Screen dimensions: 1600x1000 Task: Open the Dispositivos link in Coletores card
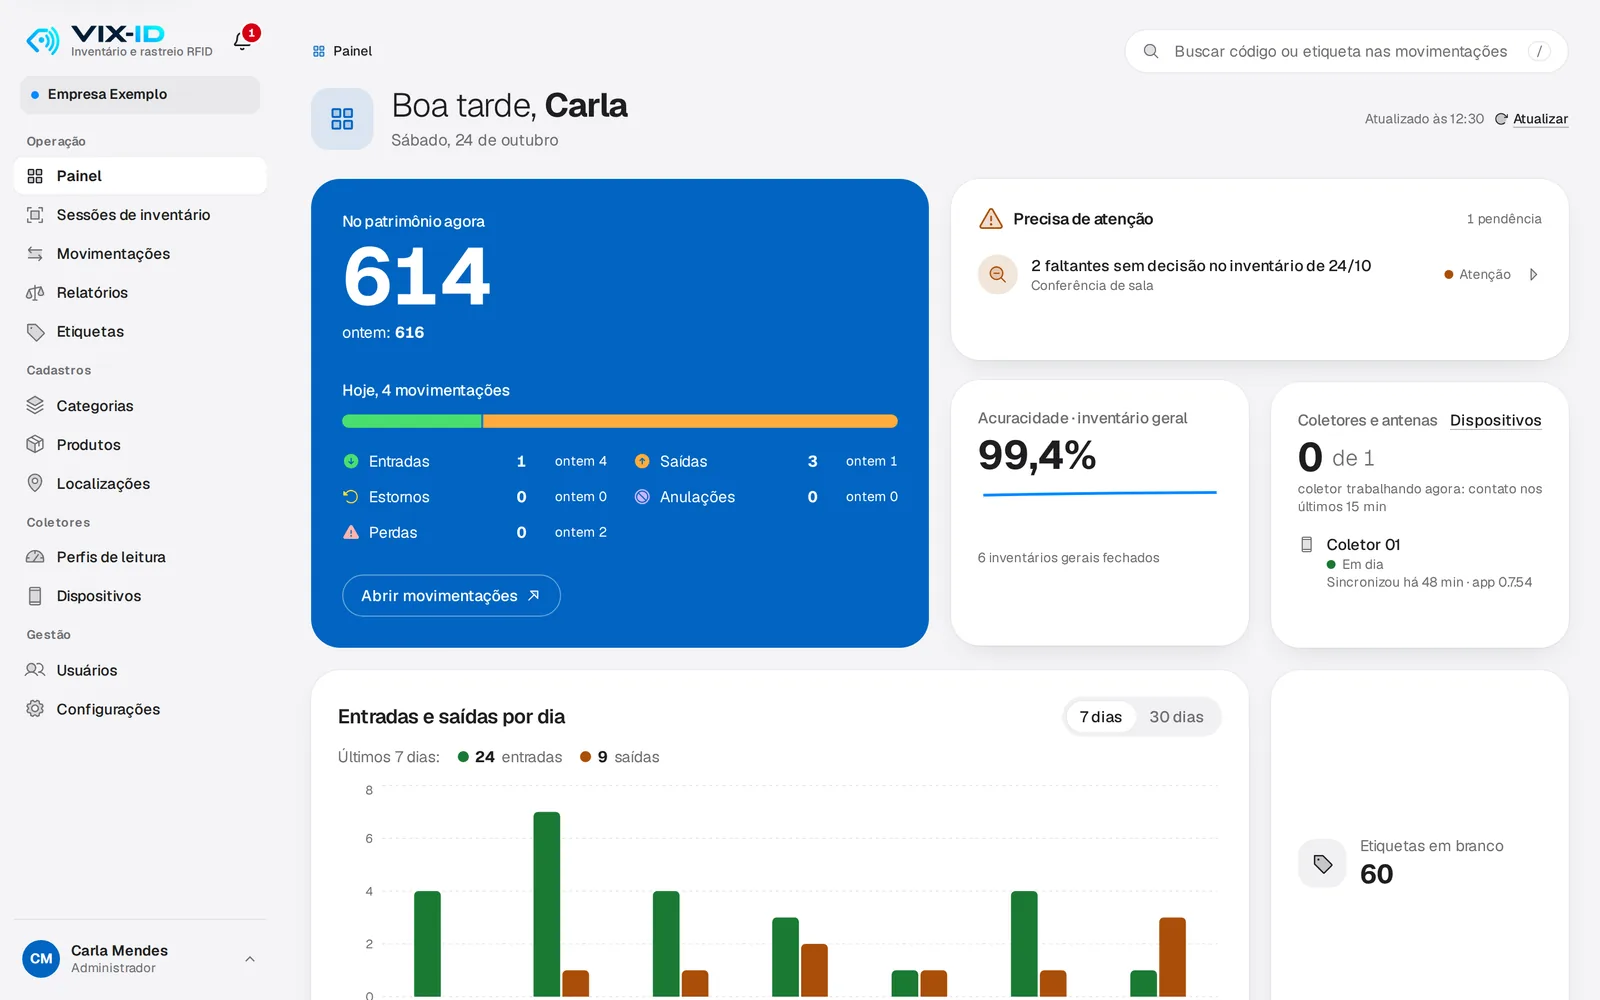[x=1496, y=420]
